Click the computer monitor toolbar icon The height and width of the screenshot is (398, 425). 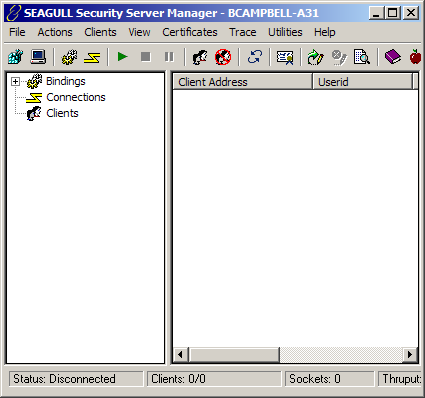tap(38, 57)
